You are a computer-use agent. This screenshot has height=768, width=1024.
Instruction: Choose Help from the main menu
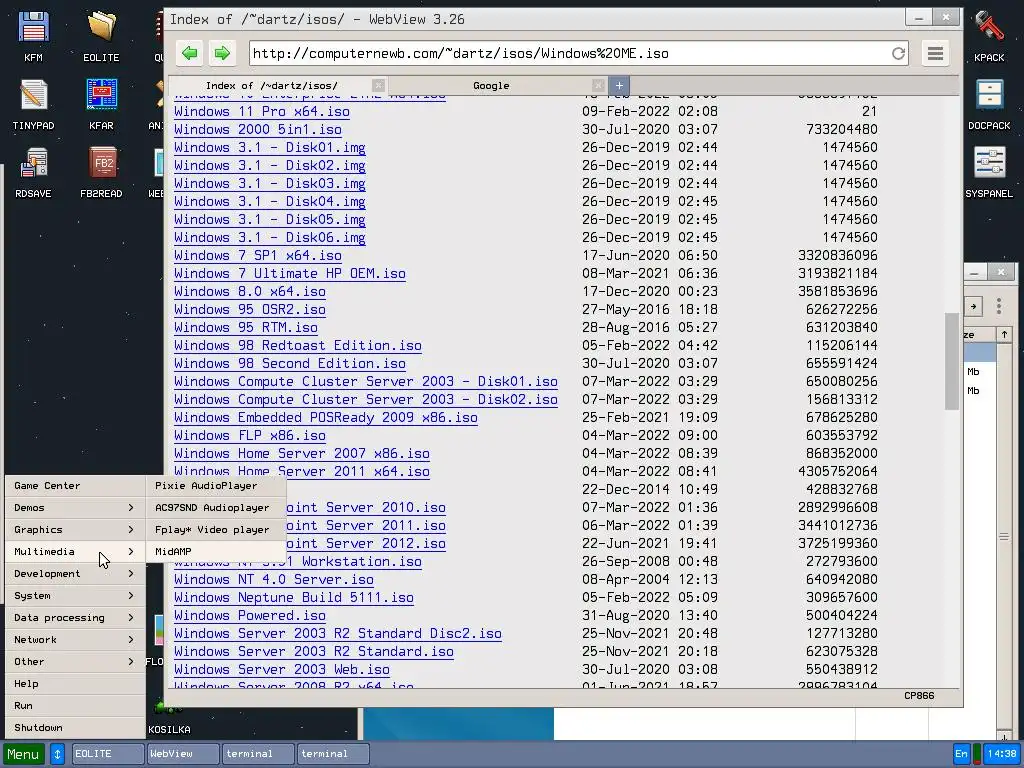pos(74,684)
